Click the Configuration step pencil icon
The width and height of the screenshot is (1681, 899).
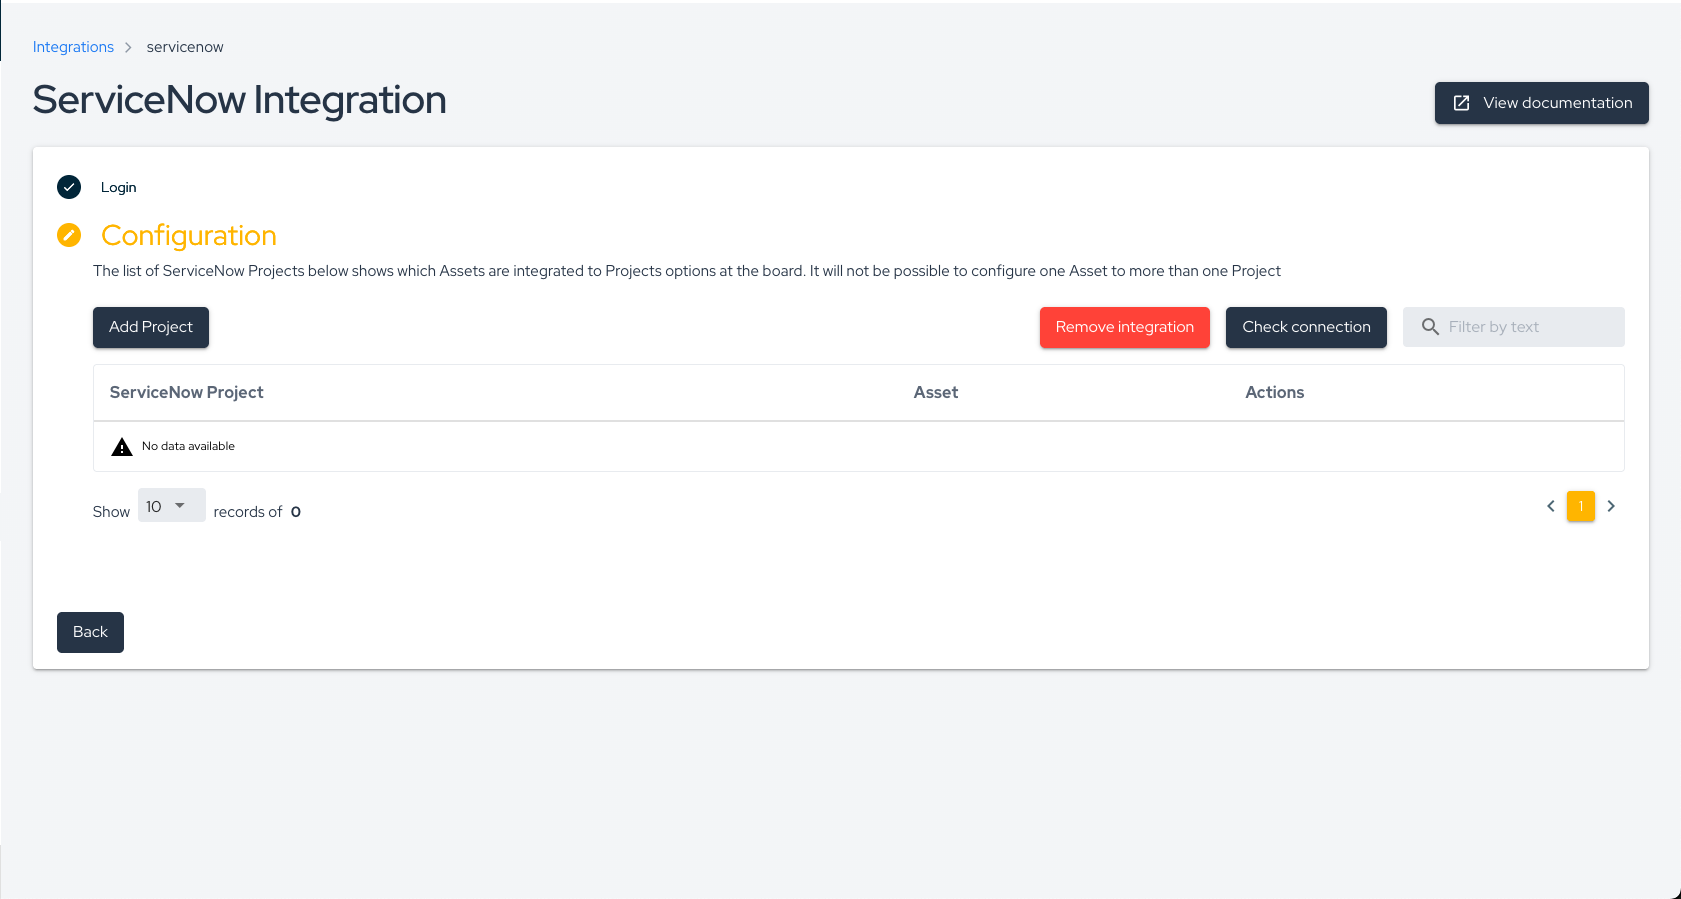click(x=69, y=235)
